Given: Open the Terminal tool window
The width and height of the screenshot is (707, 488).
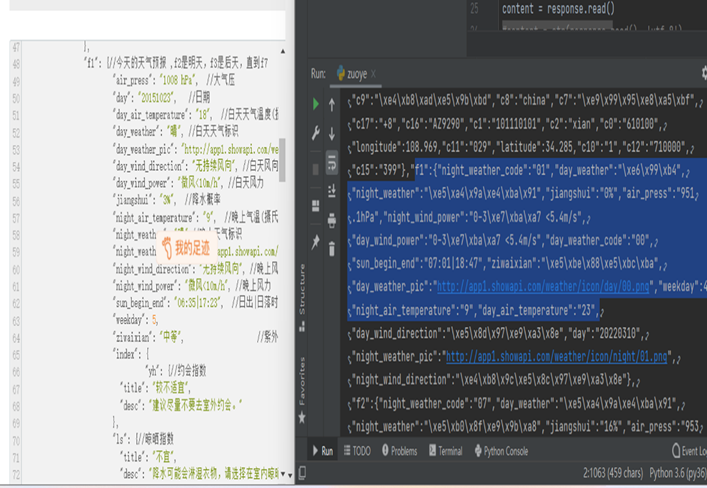Looking at the screenshot, I should [x=445, y=451].
